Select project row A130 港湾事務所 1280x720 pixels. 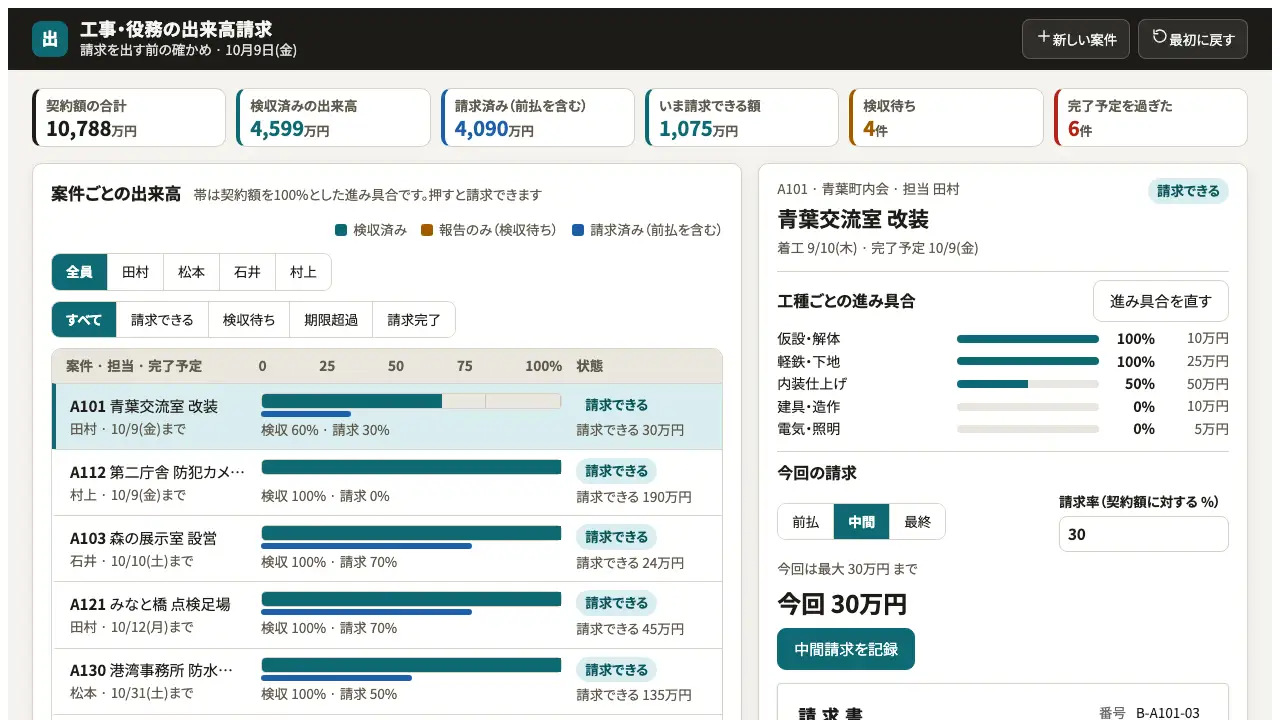click(x=387, y=681)
